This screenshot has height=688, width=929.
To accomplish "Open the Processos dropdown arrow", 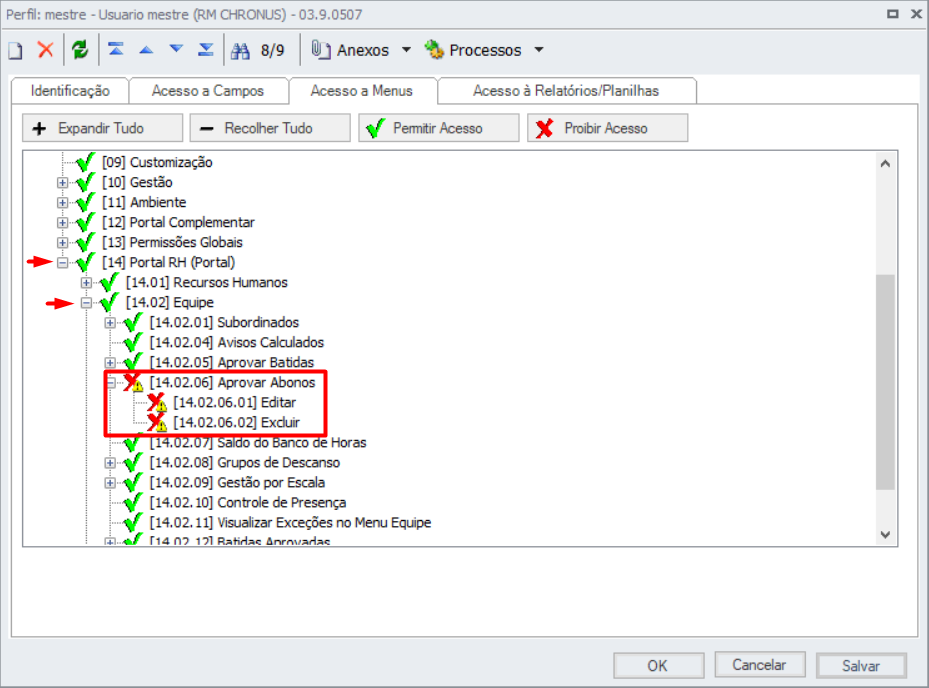I will coord(539,50).
